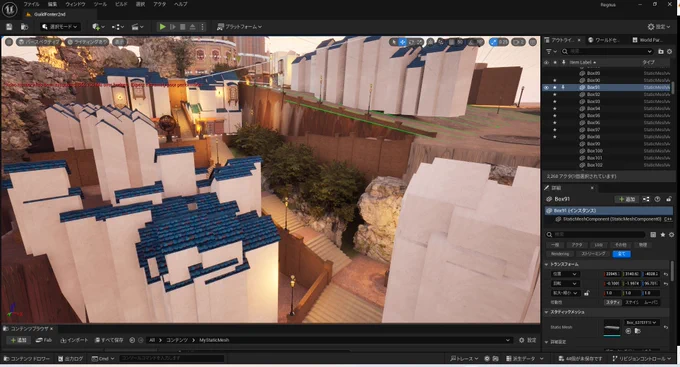Click the Details property matrix grid icon
680x367 pixels.
click(x=653, y=235)
